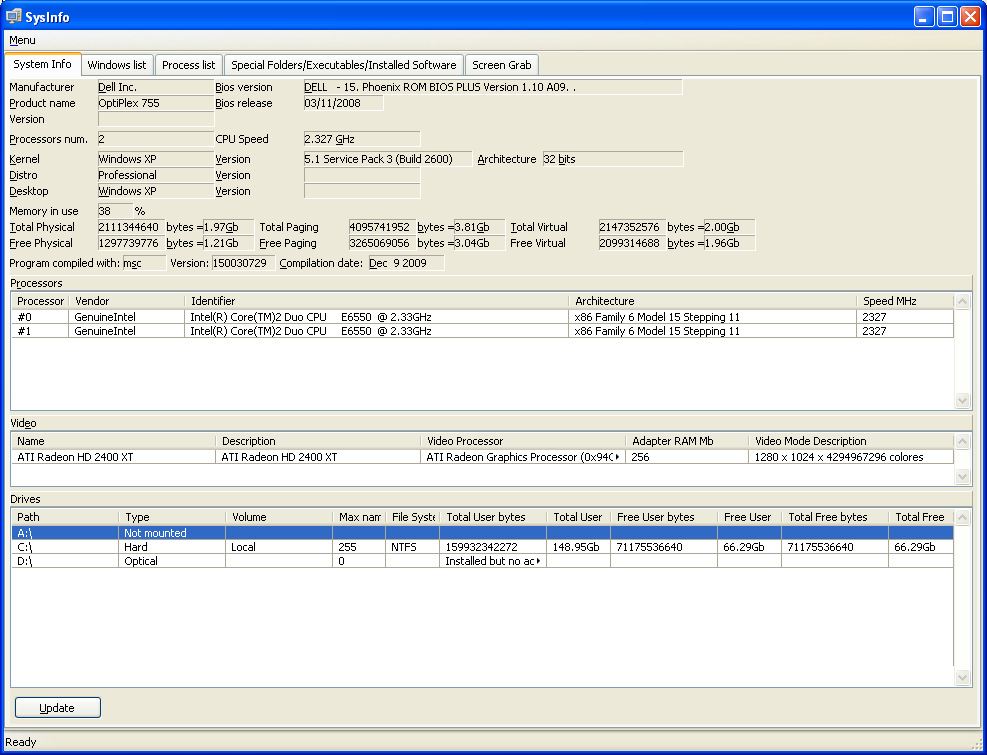Click the Video Processor column header
987x755 pixels.
click(x=522, y=441)
